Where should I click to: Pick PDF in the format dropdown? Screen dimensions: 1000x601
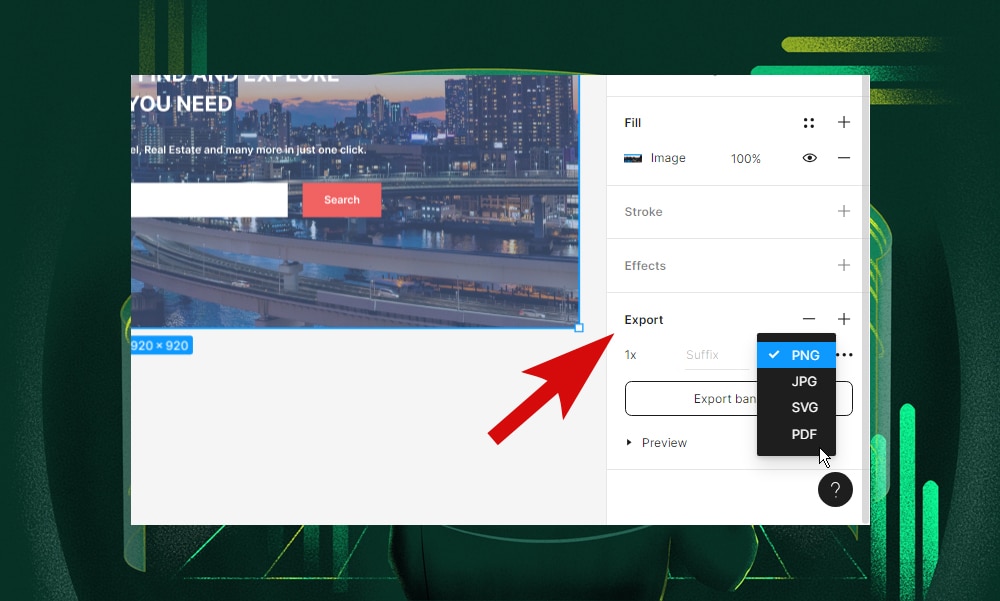point(804,434)
